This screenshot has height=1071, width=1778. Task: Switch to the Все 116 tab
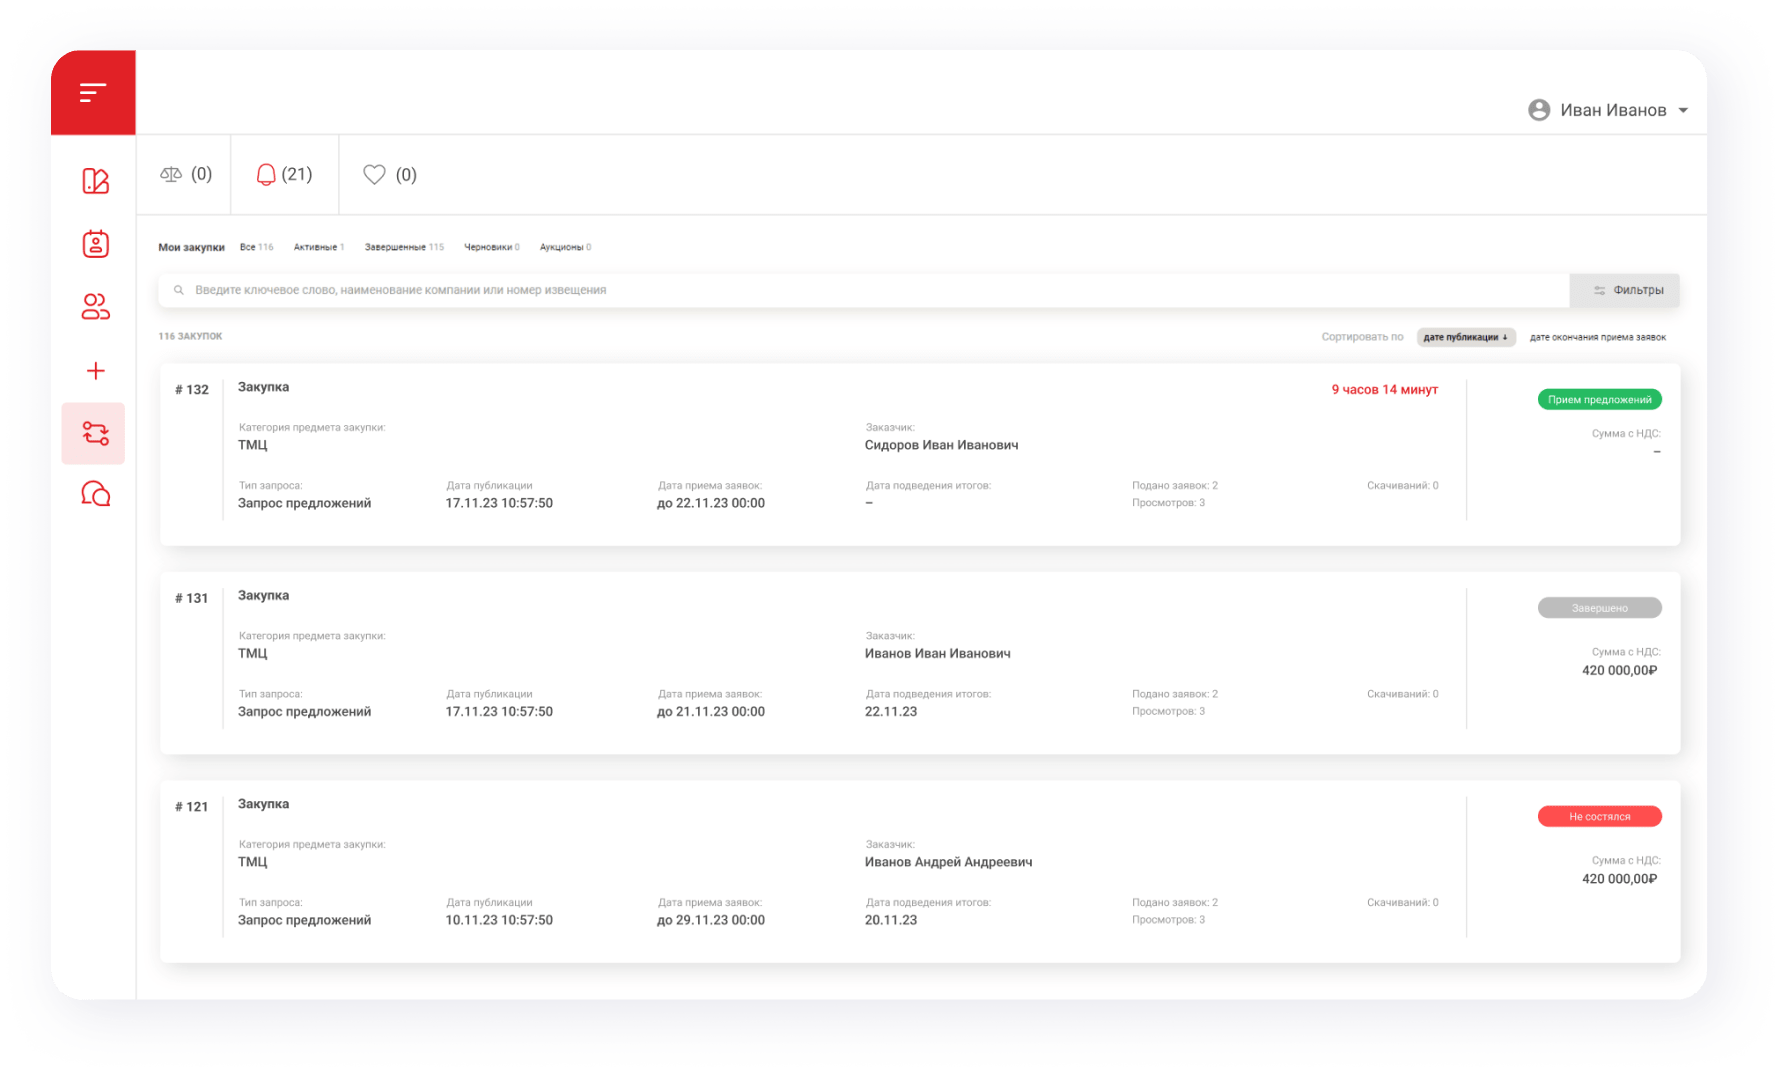(256, 247)
